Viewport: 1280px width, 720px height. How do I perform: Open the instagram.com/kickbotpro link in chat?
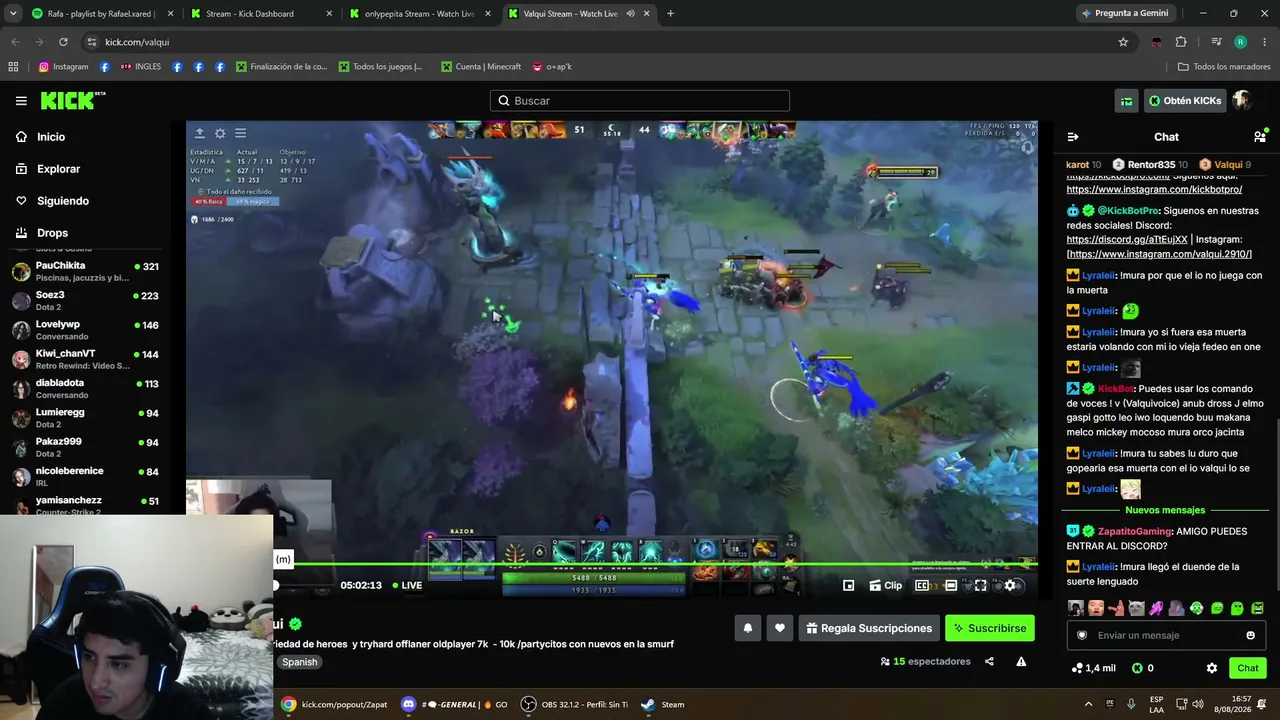pyautogui.click(x=1154, y=189)
